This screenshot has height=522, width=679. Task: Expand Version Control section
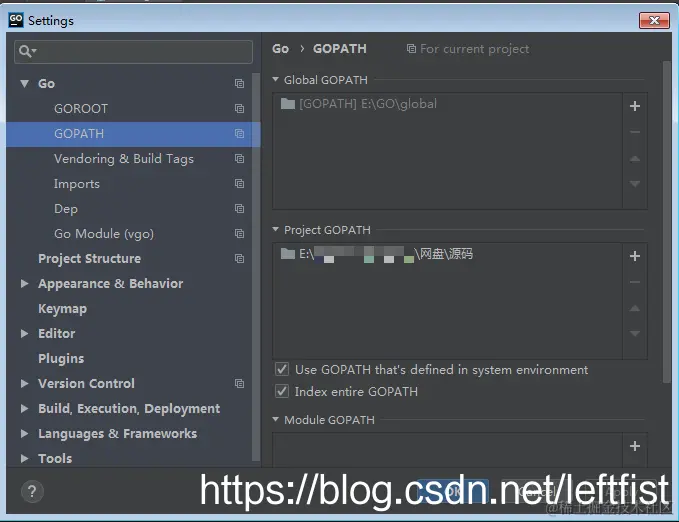25,383
